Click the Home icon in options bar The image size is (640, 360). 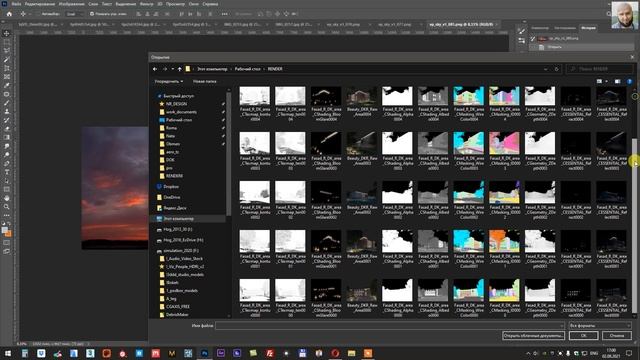click(9, 14)
